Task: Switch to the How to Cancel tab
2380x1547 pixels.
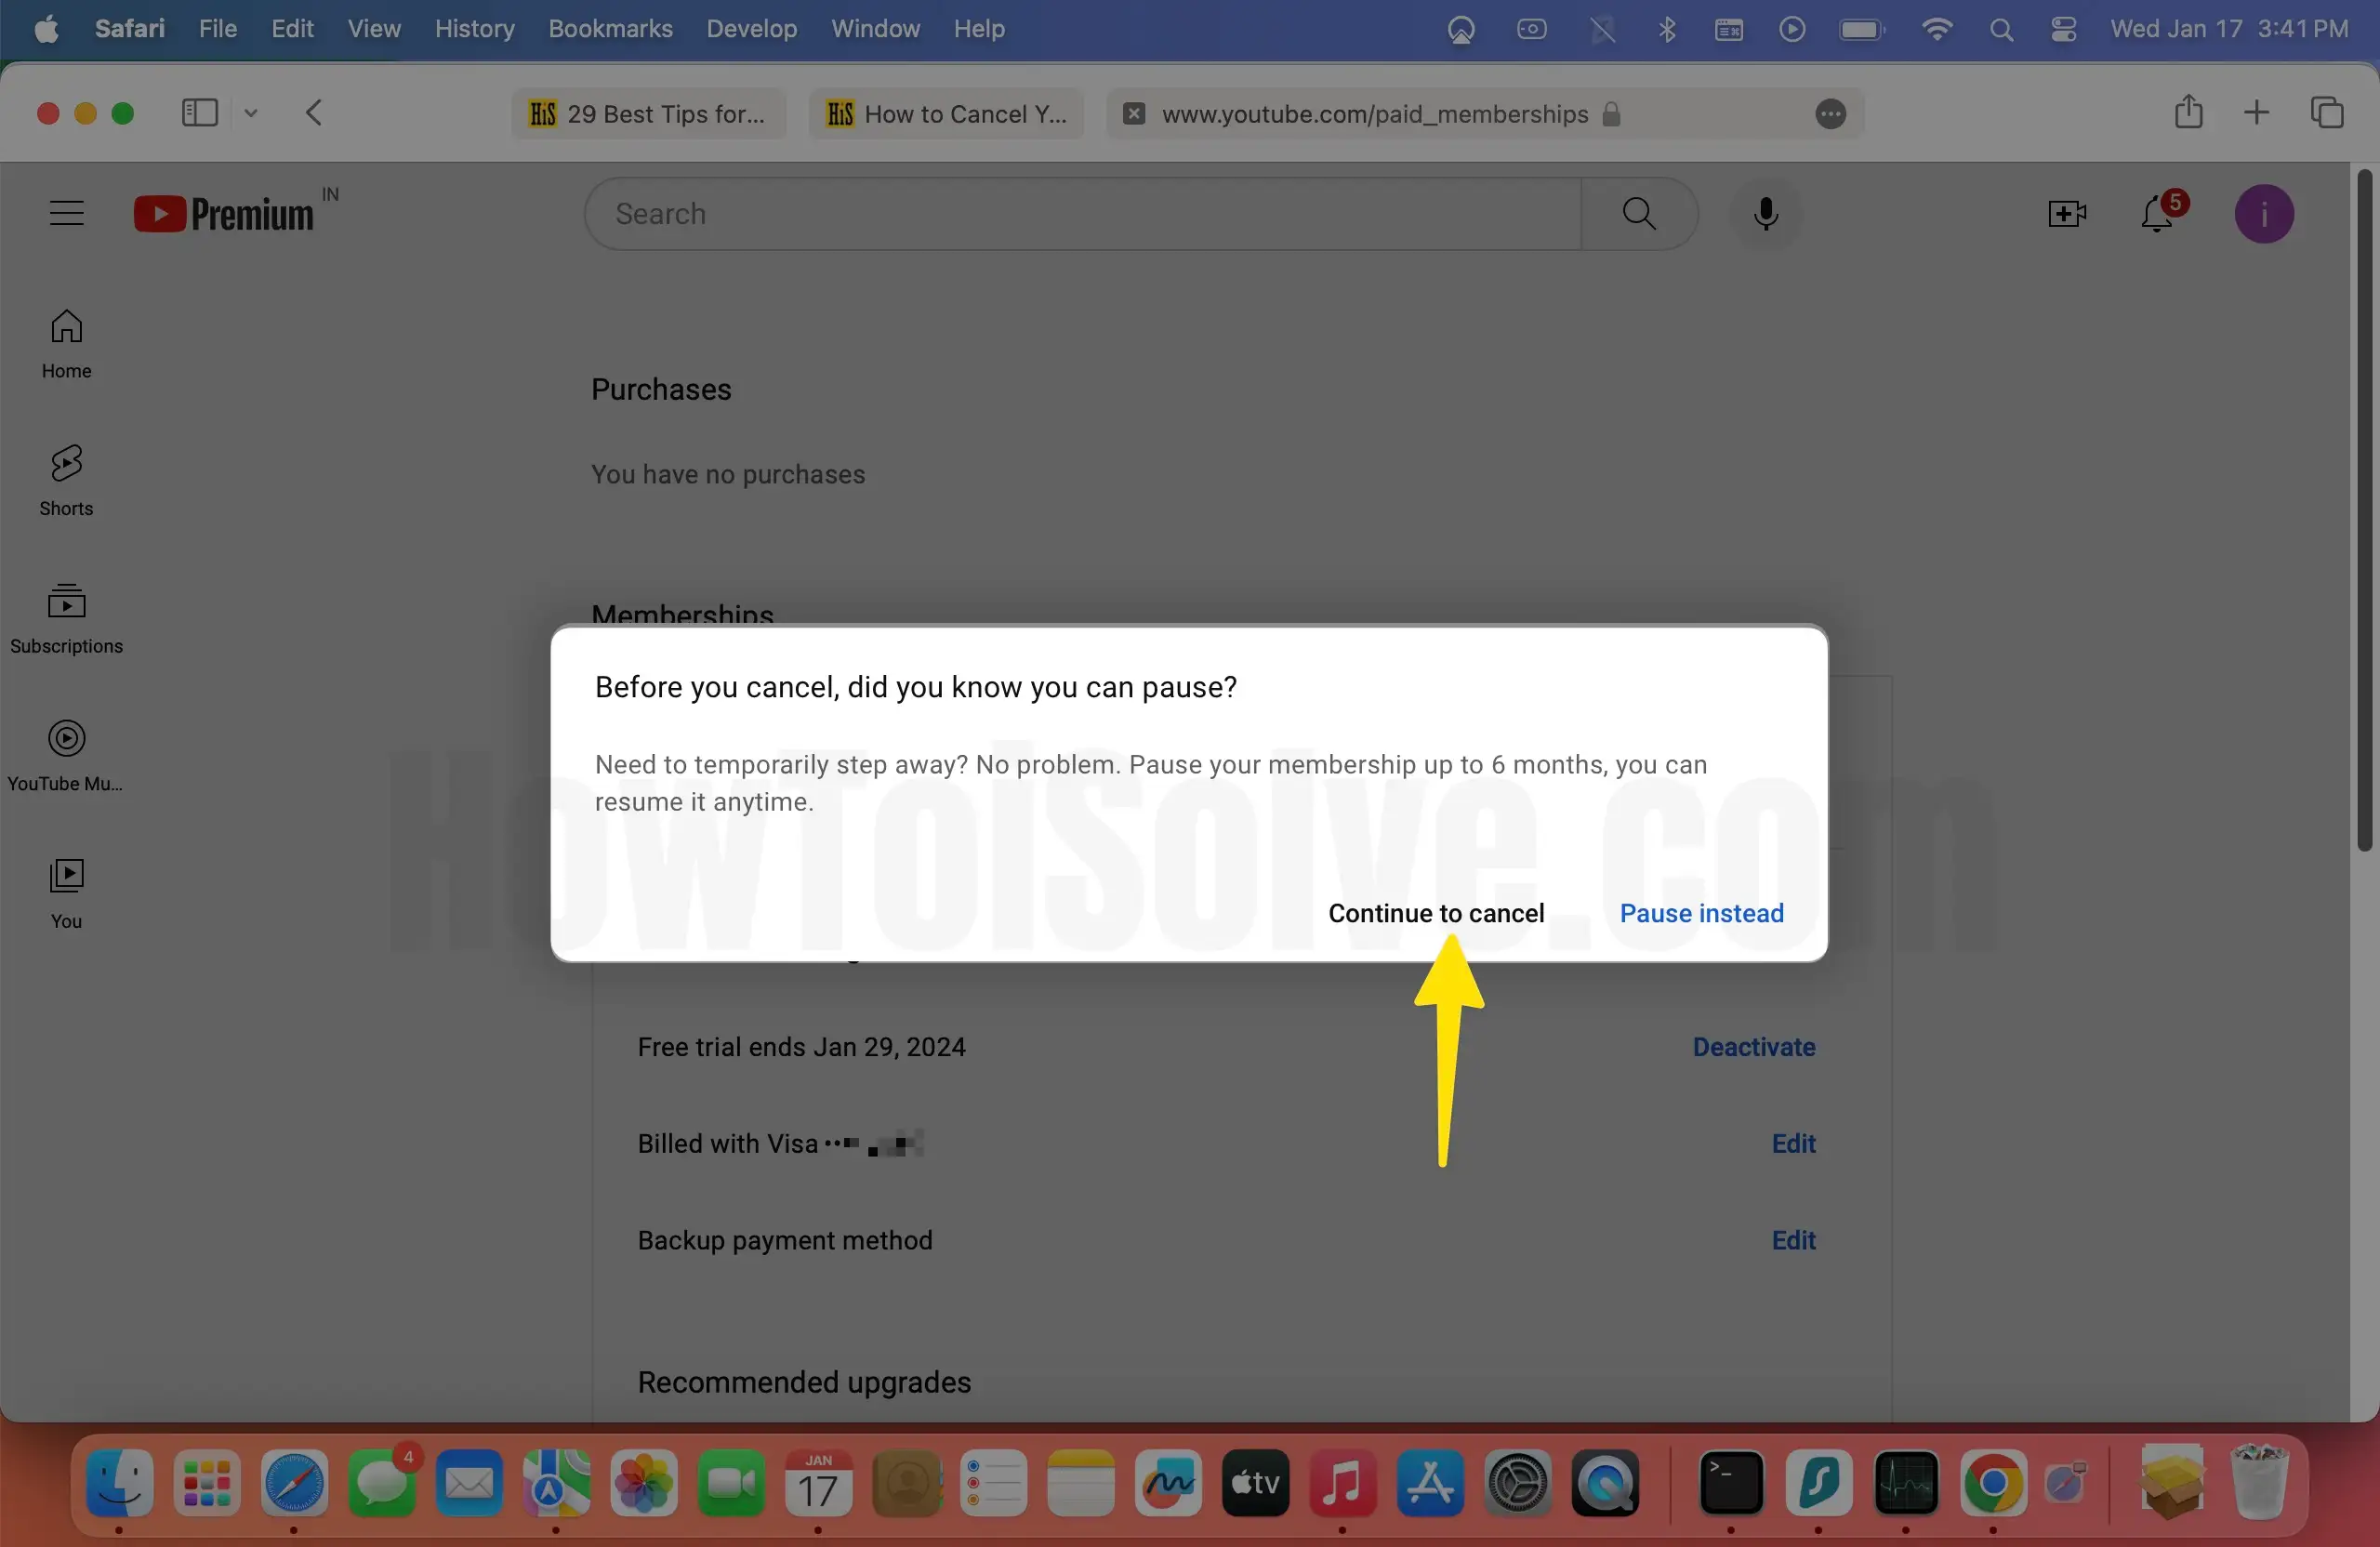Action: pyautogui.click(x=945, y=113)
